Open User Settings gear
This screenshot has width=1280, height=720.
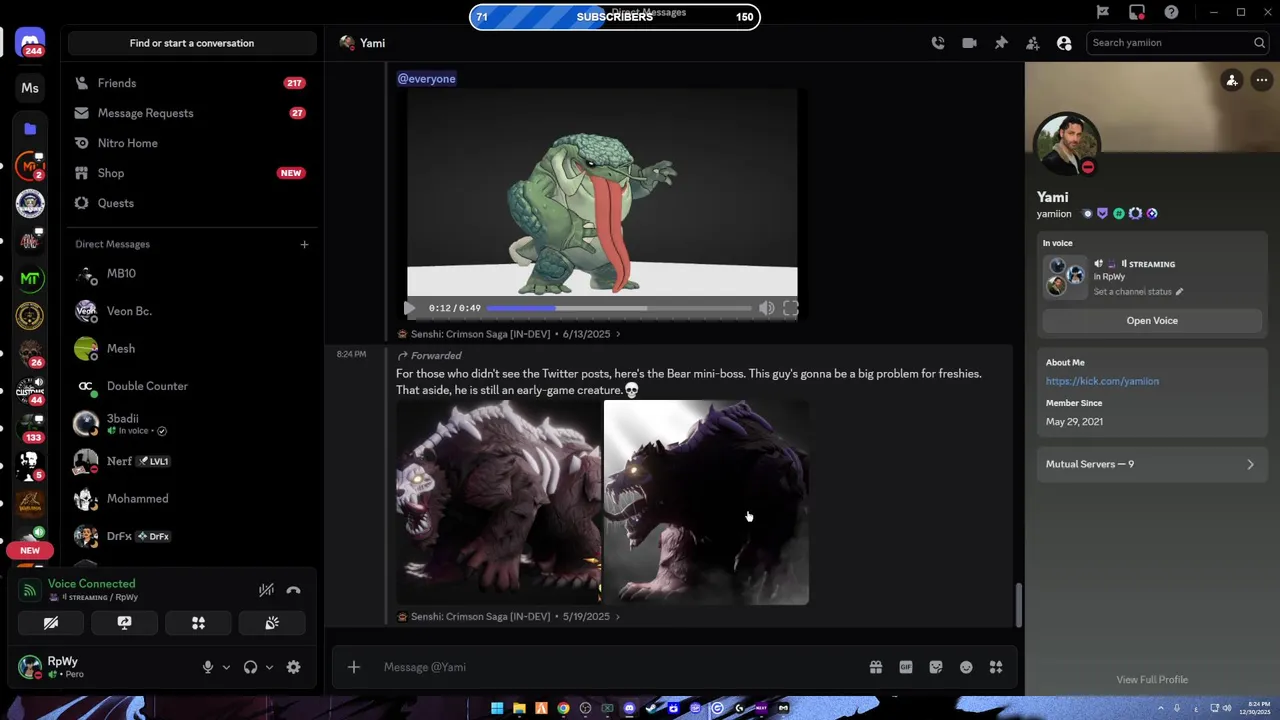tap(293, 667)
